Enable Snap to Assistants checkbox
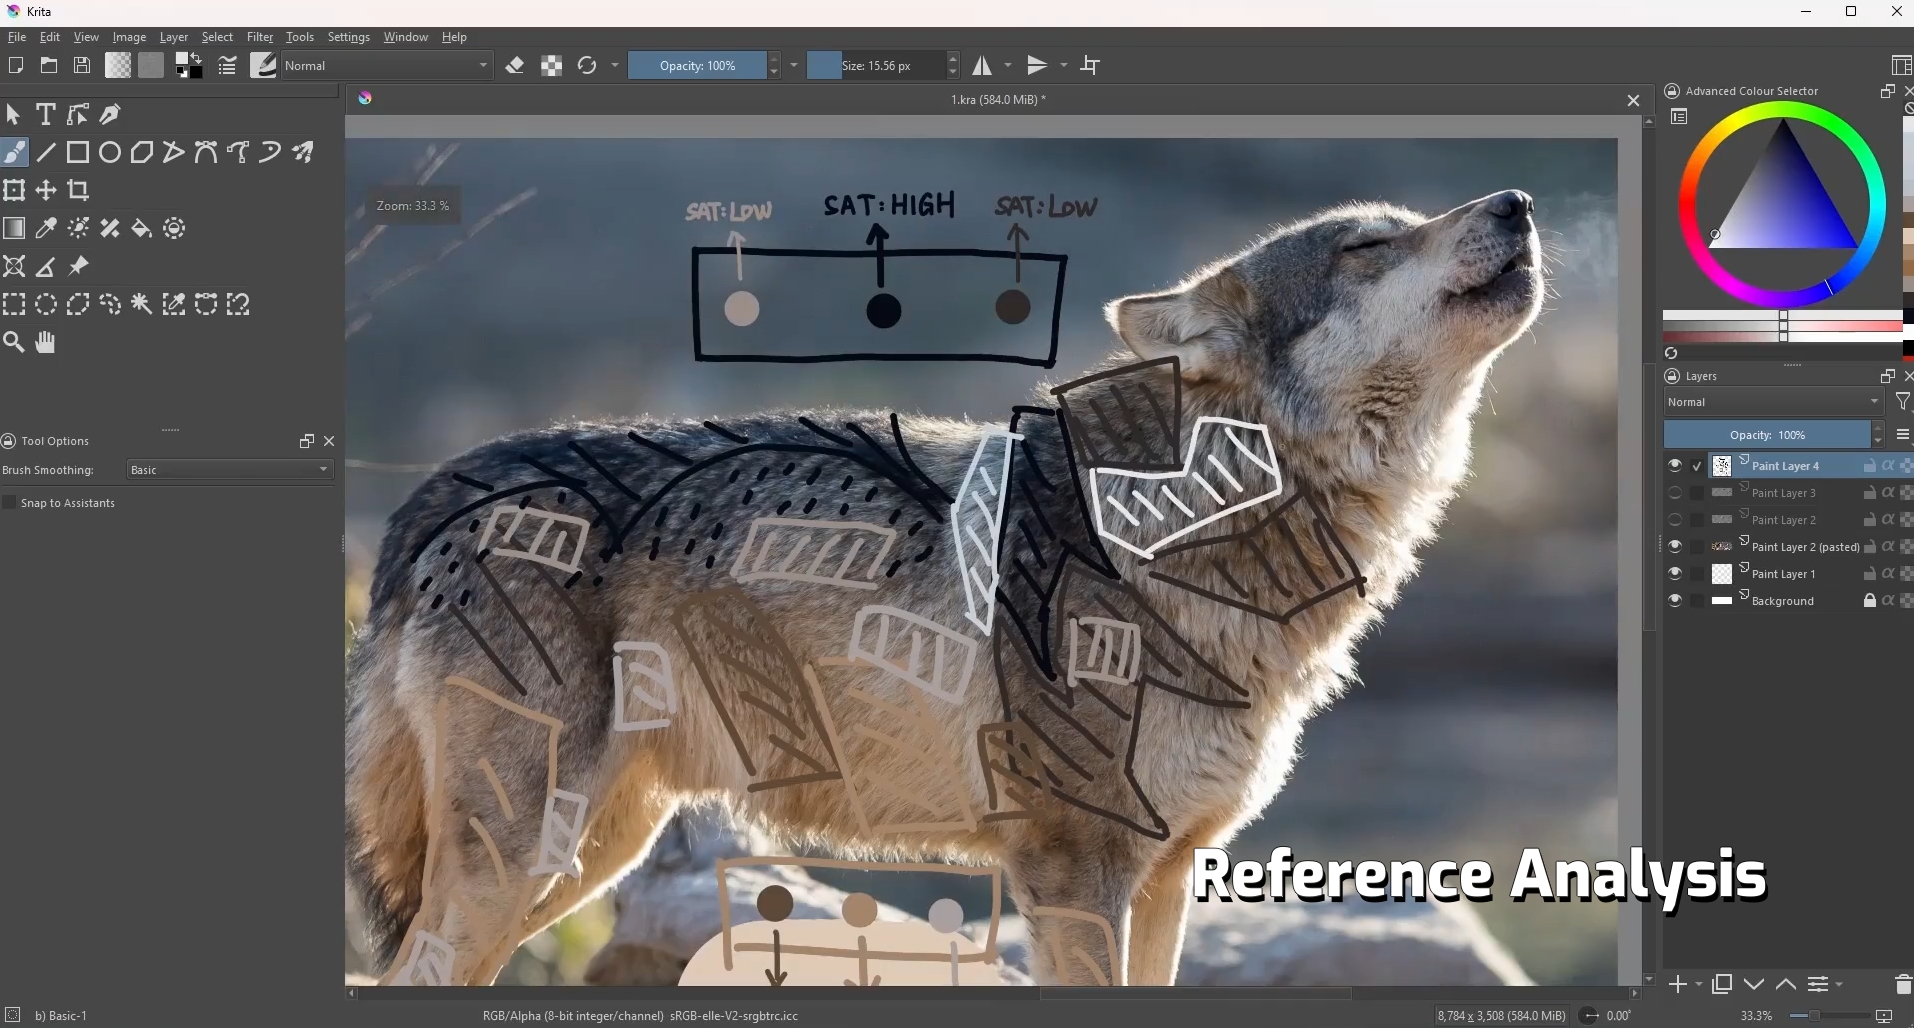 (10, 503)
